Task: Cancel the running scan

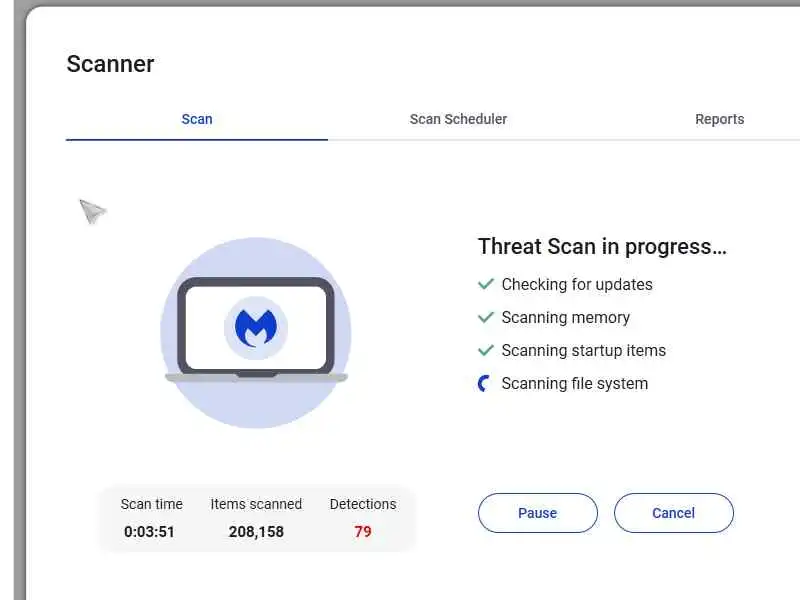Action: [x=673, y=513]
